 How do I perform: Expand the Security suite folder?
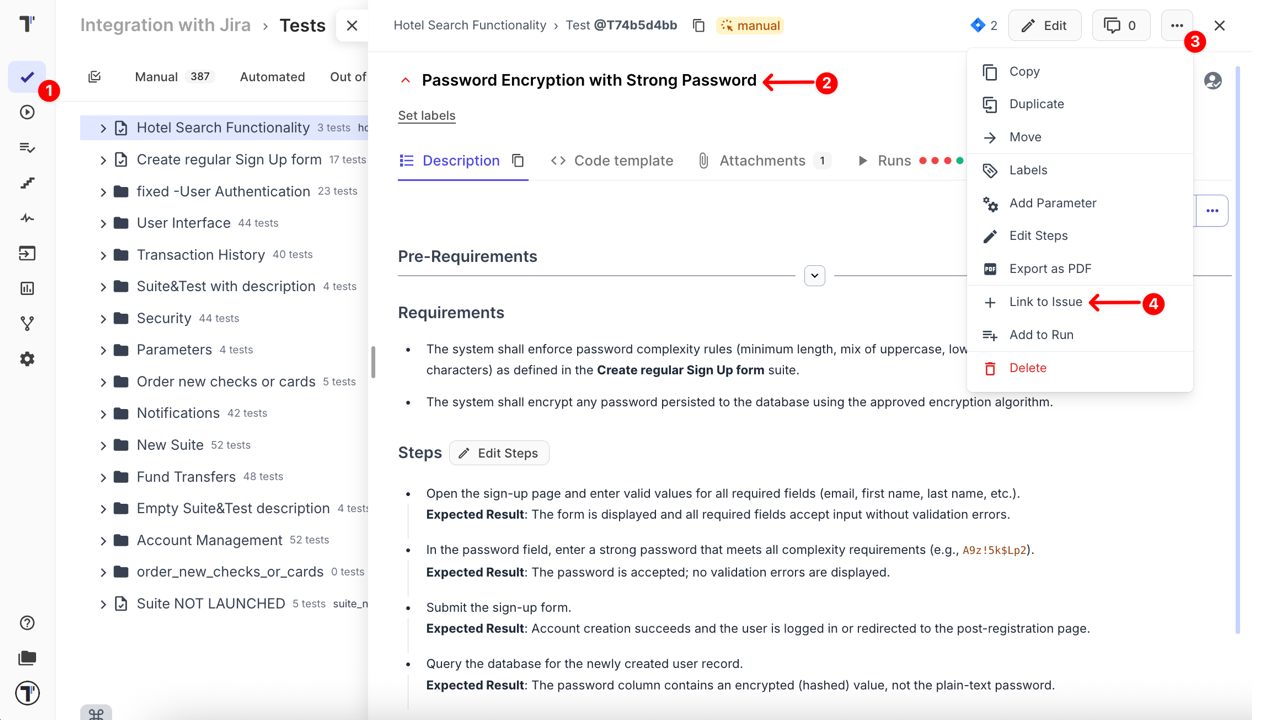103,318
